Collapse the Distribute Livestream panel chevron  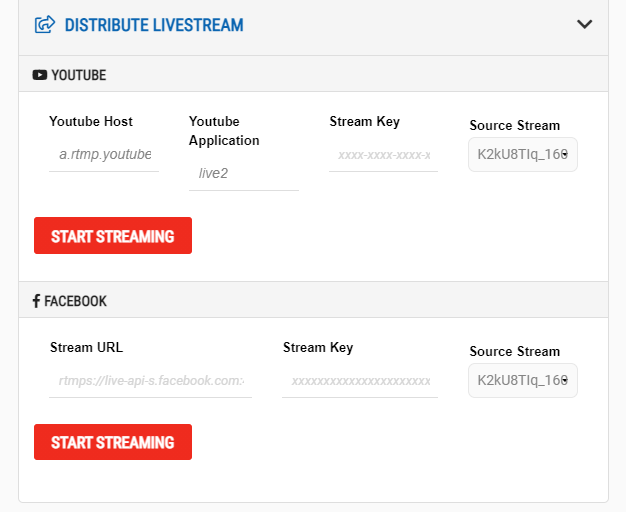(584, 24)
